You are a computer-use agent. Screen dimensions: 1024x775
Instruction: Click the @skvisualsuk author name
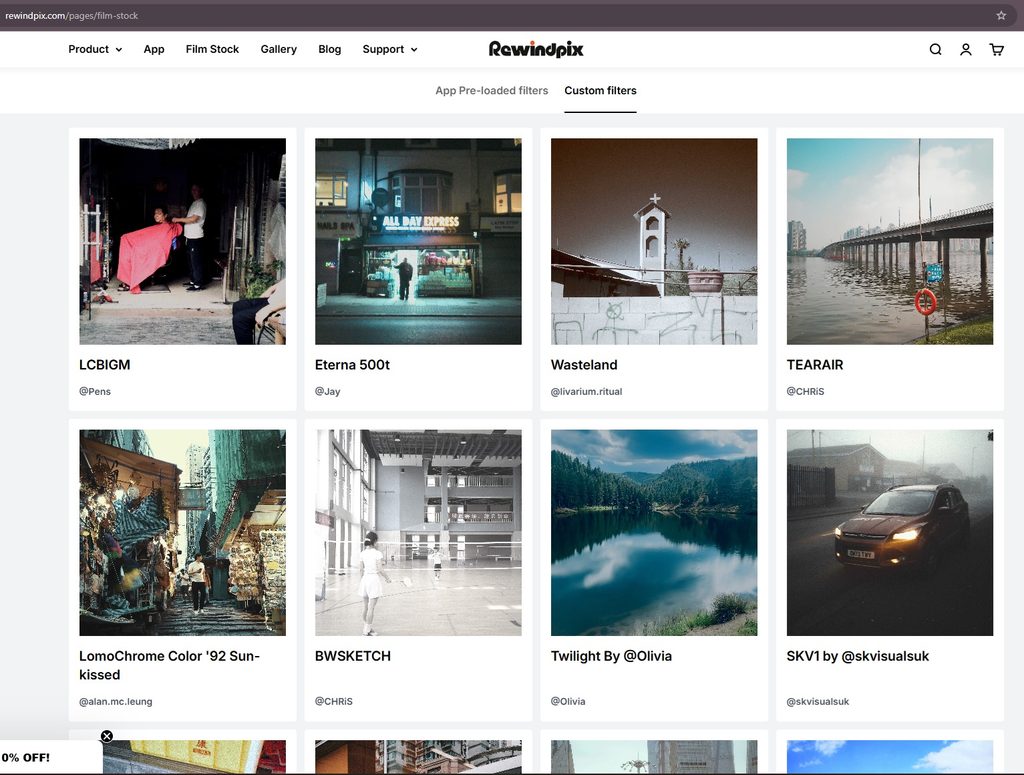pos(818,701)
